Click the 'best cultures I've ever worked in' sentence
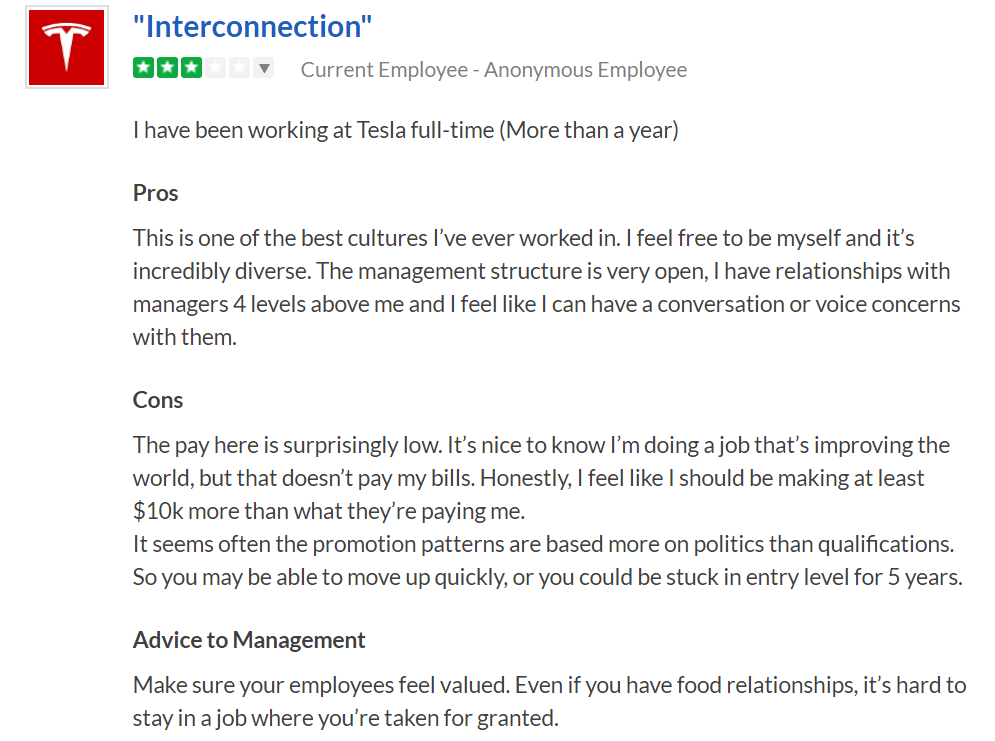The width and height of the screenshot is (995, 741). tap(377, 238)
